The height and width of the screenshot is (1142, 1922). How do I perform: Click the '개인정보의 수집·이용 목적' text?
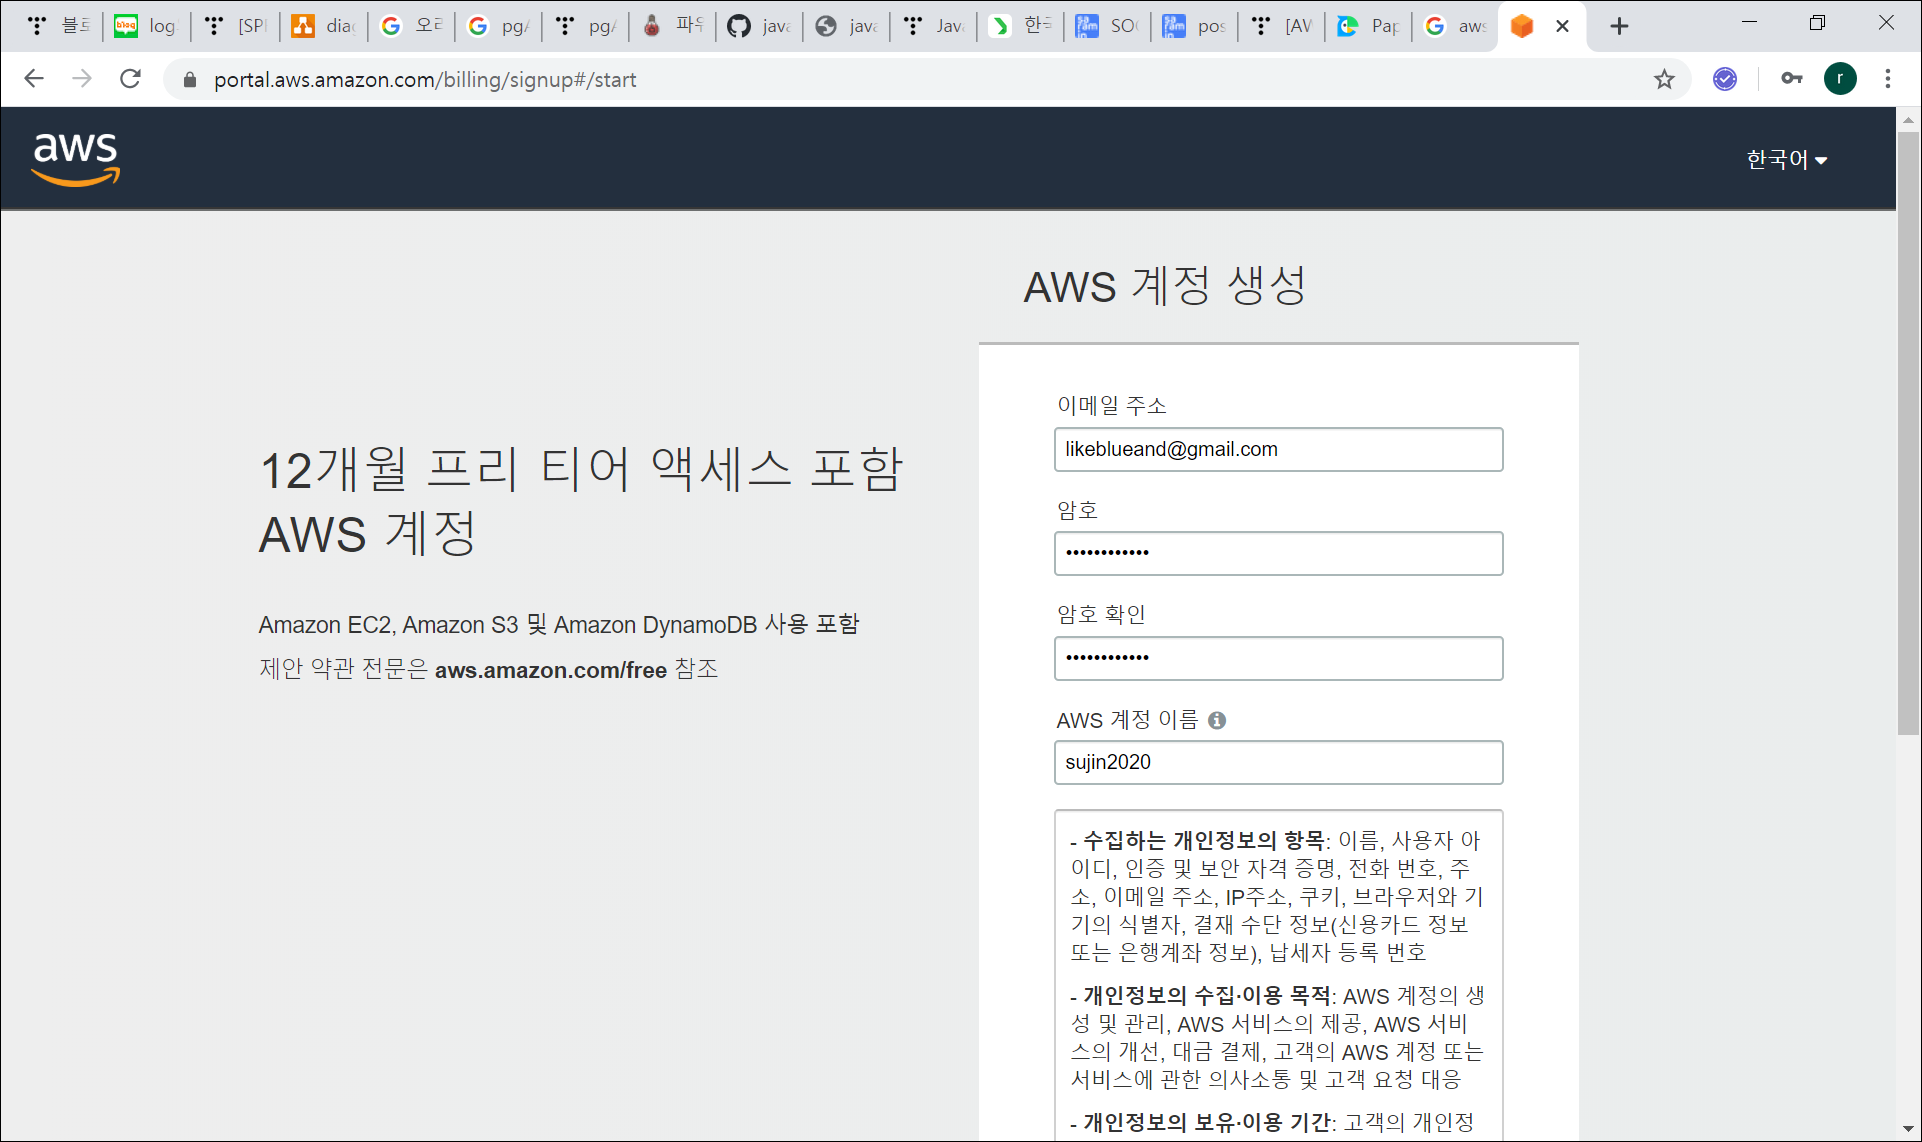pos(1207,996)
